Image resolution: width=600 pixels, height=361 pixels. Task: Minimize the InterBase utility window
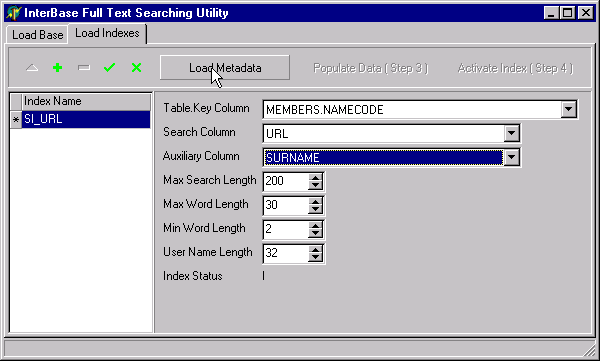[551, 13]
